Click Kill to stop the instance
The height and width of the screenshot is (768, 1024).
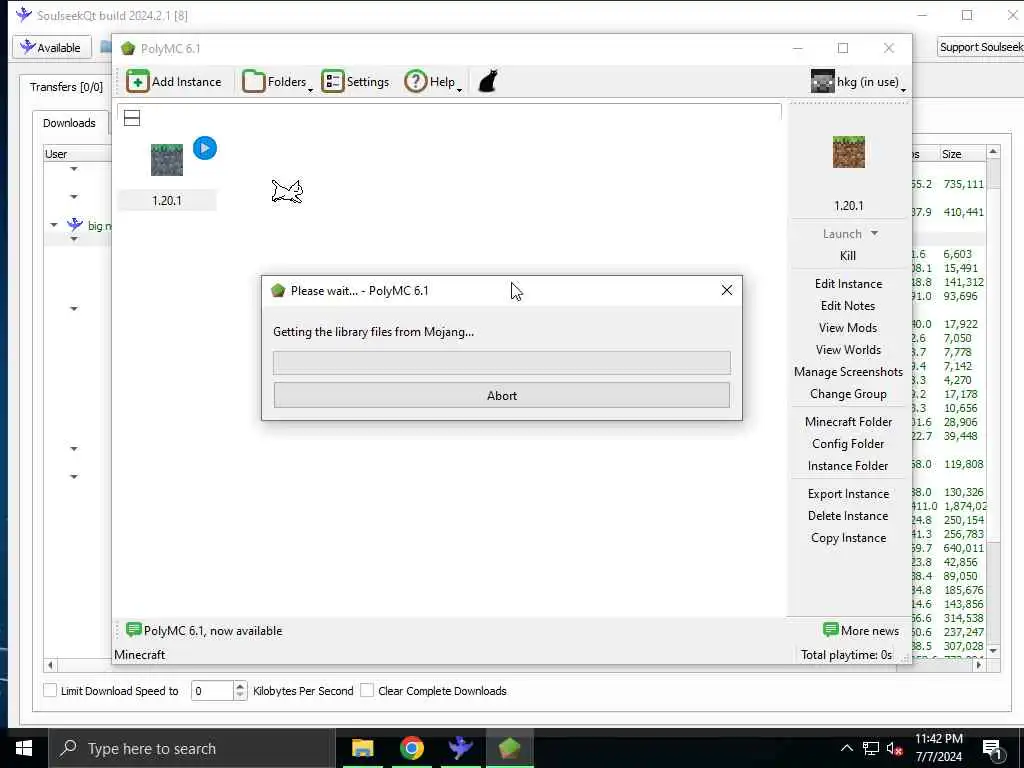[x=848, y=256]
